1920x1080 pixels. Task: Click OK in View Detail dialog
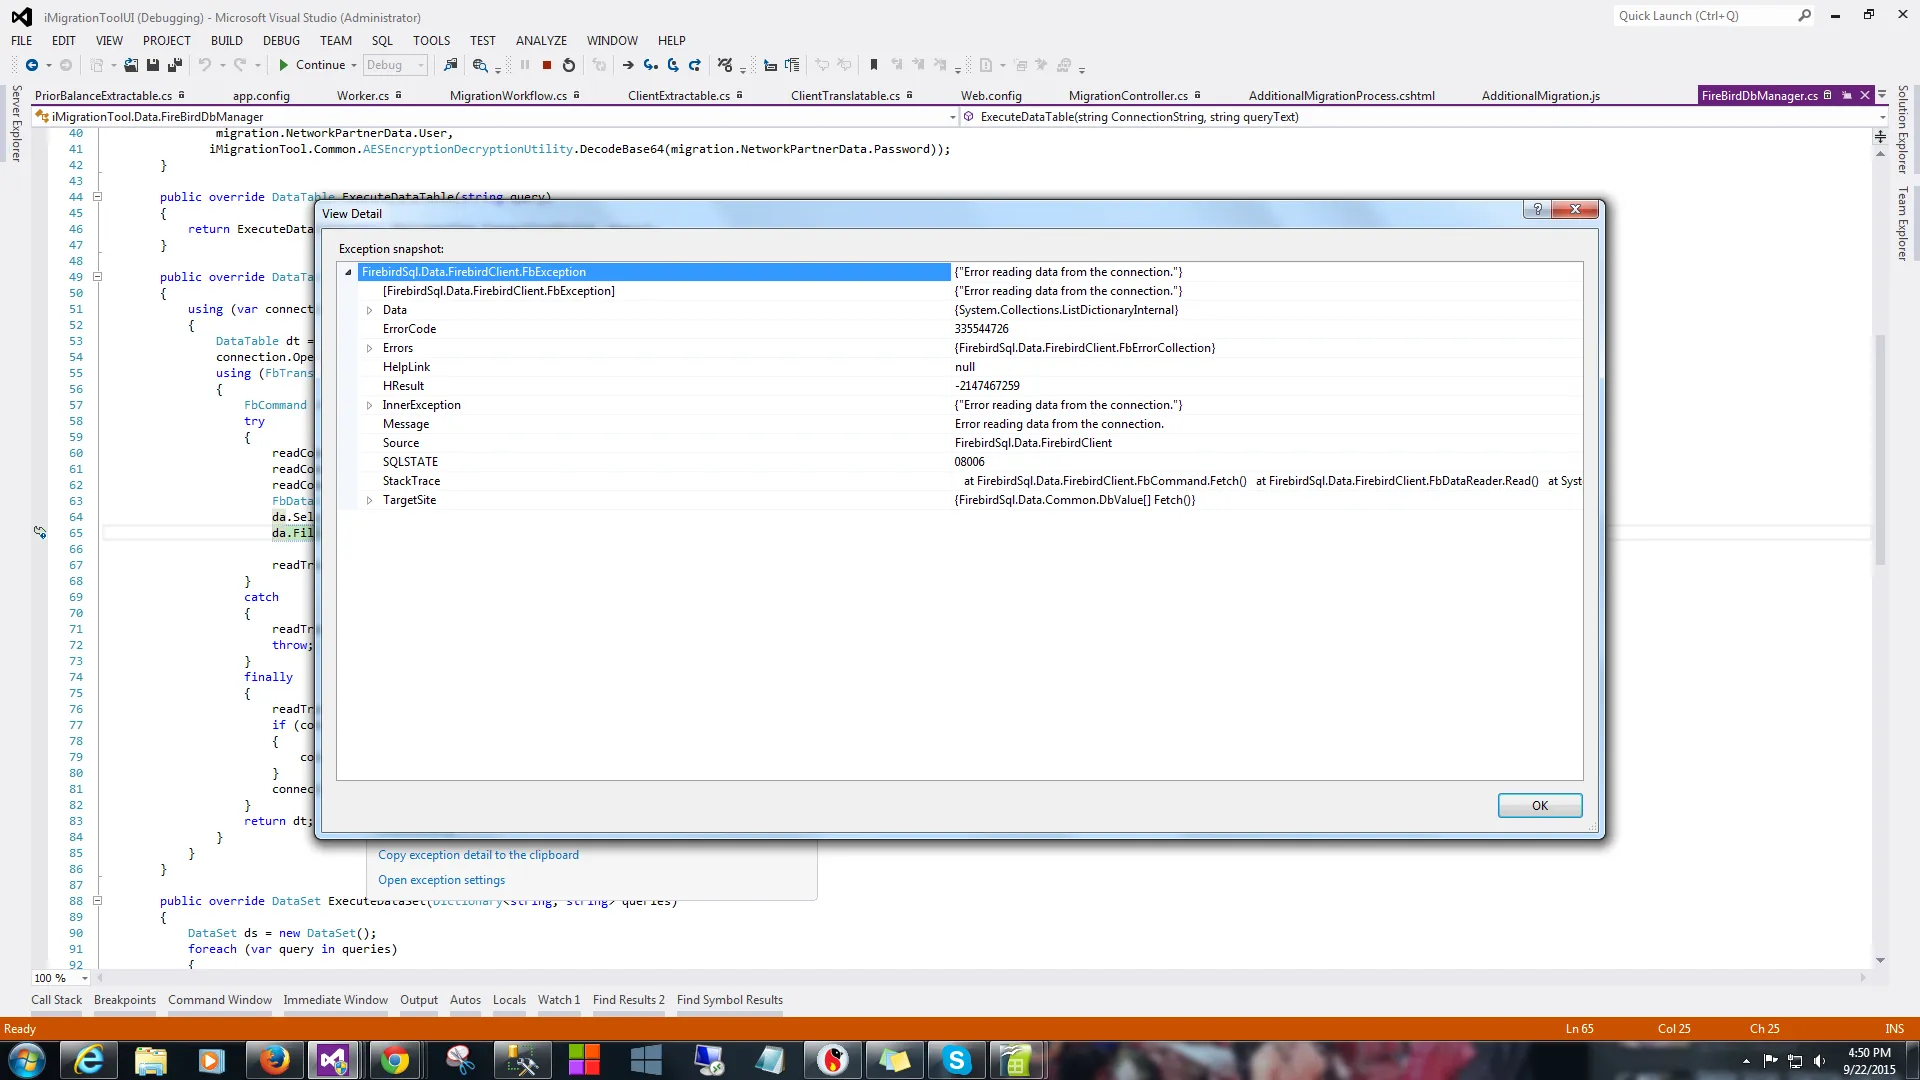click(x=1539, y=806)
